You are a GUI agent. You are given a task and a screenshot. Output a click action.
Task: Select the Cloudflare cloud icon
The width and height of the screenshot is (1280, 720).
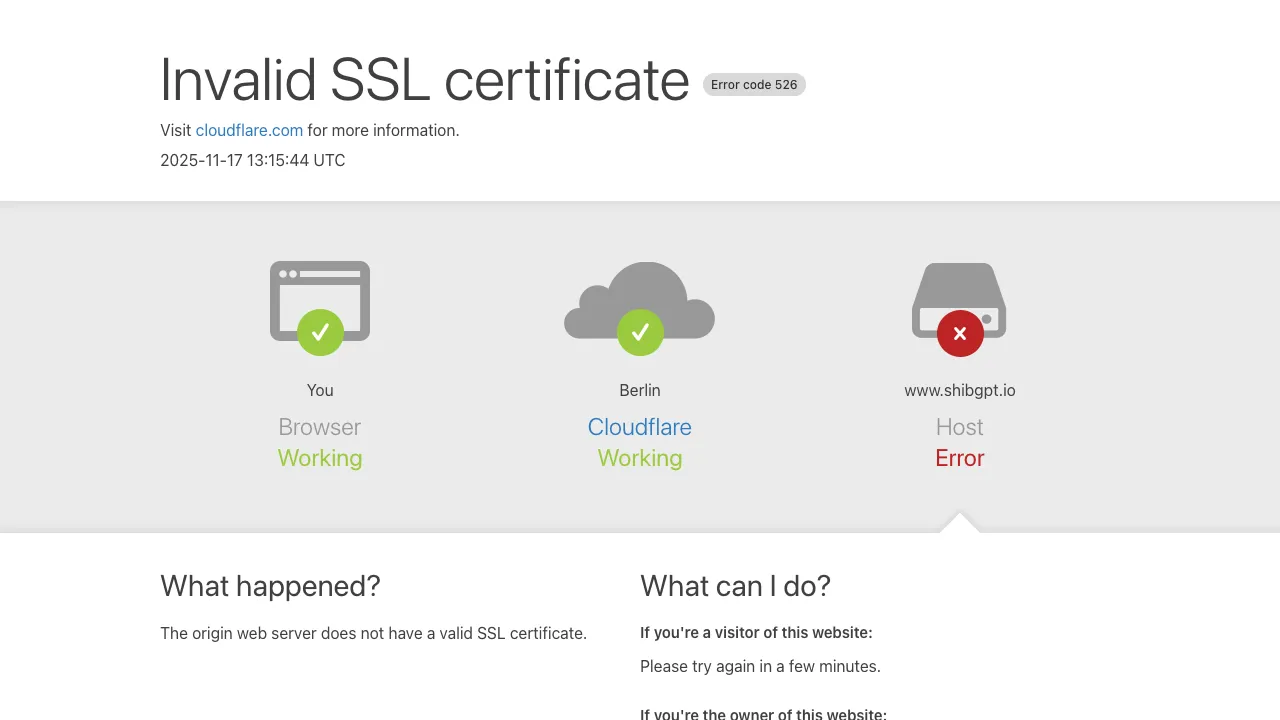tap(640, 300)
